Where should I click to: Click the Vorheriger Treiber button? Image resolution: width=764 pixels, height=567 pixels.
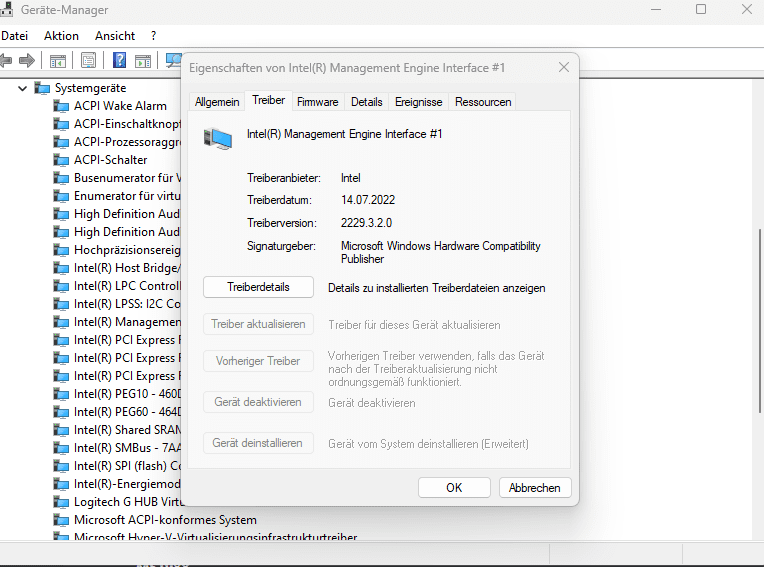pyautogui.click(x=258, y=361)
